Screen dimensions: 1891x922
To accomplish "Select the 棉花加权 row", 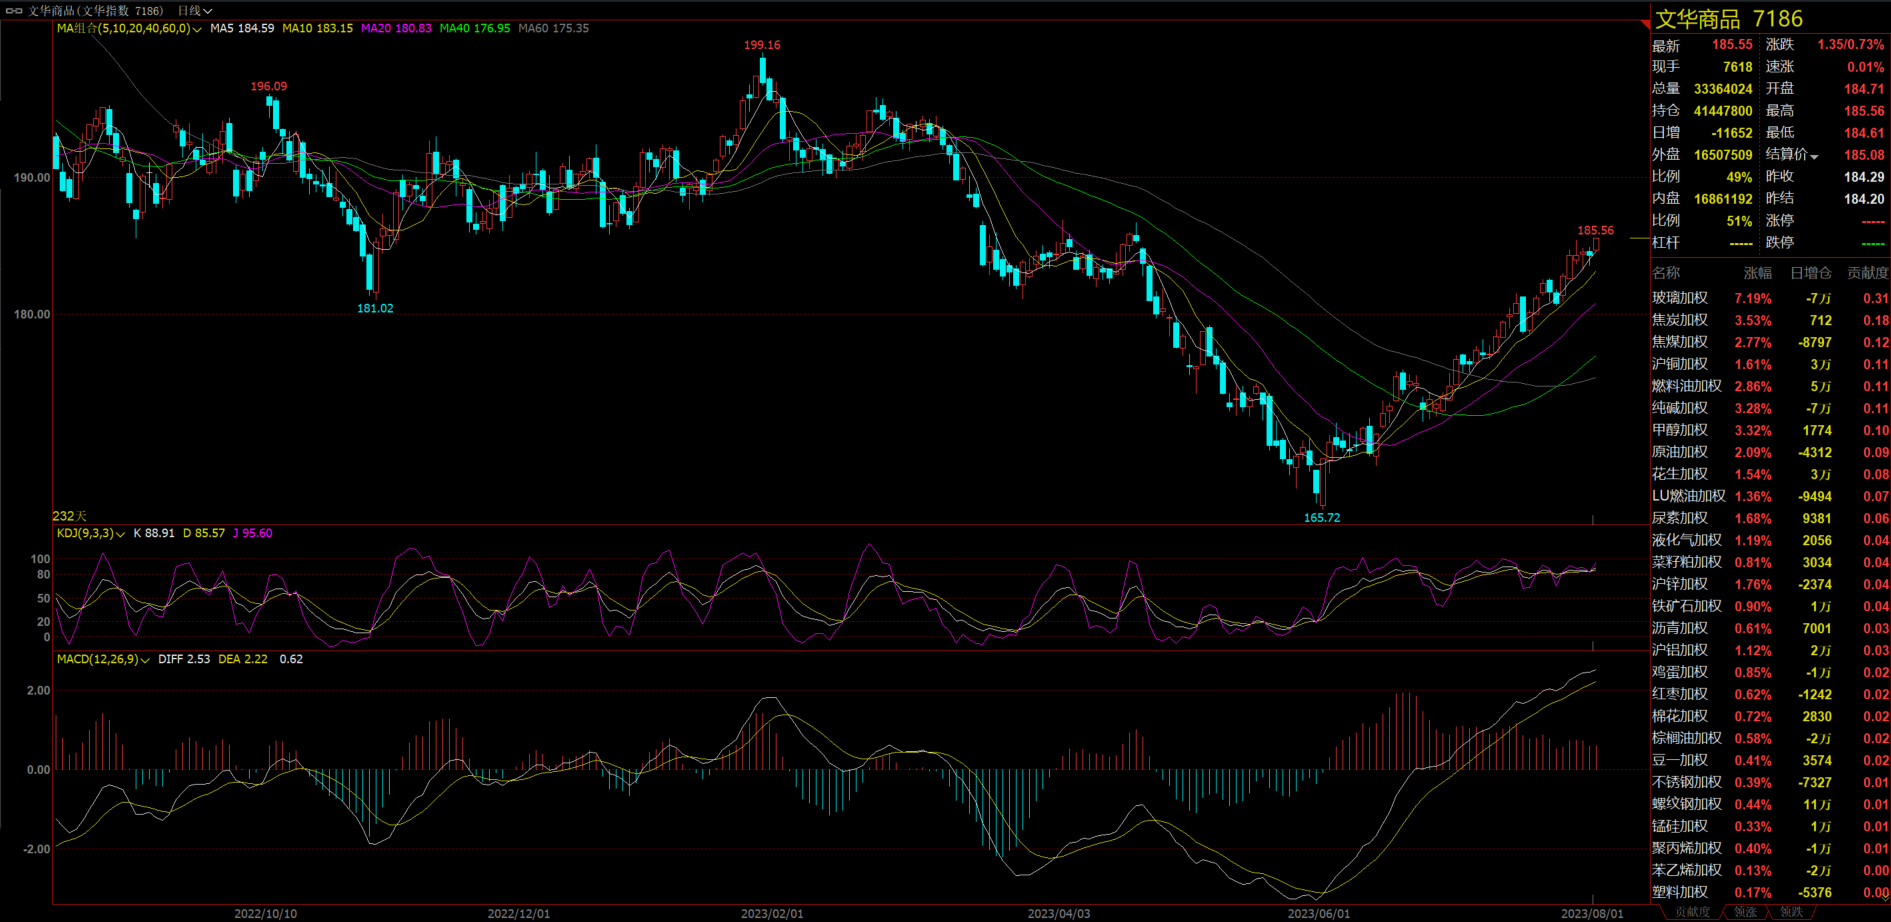I will [1770, 717].
